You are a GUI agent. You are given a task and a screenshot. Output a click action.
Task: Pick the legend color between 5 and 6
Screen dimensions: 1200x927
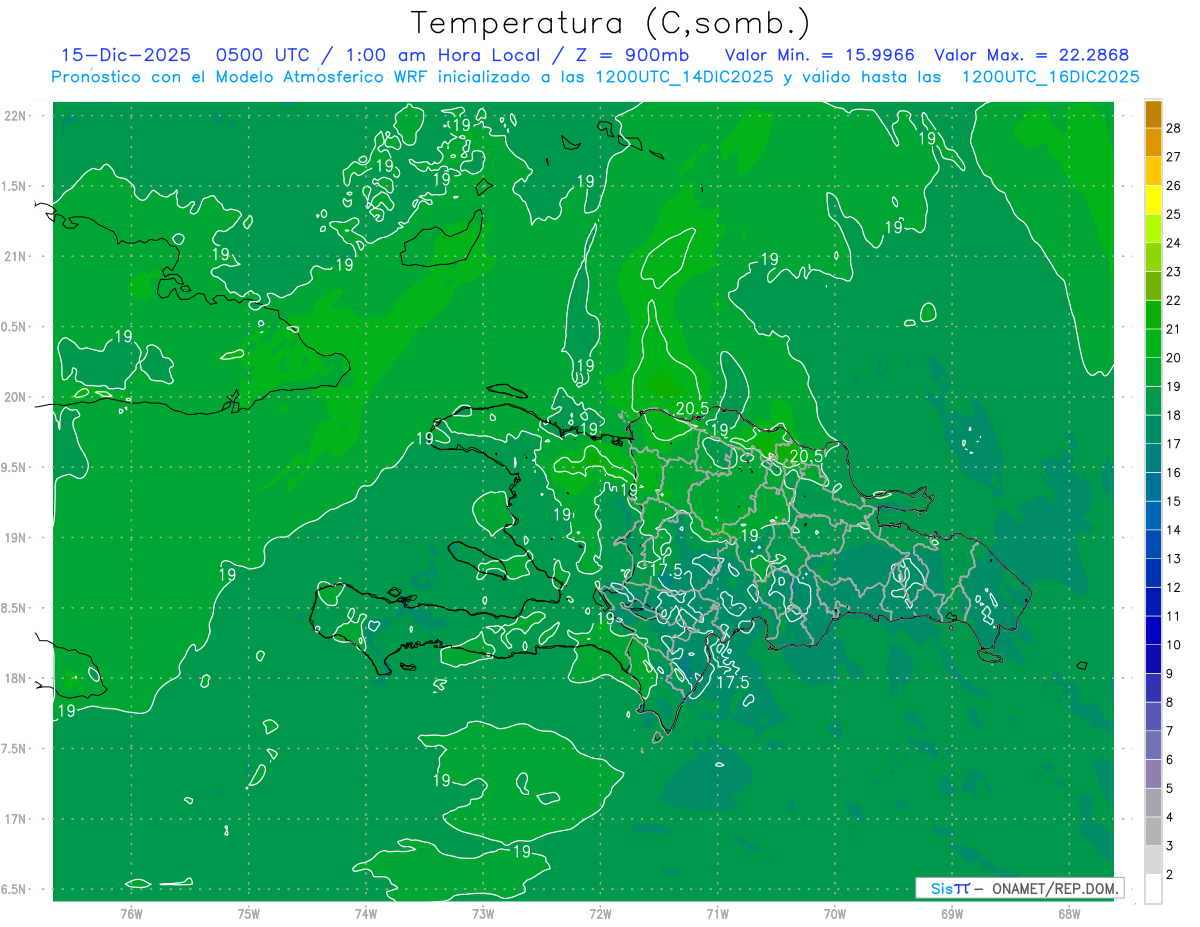1153,774
